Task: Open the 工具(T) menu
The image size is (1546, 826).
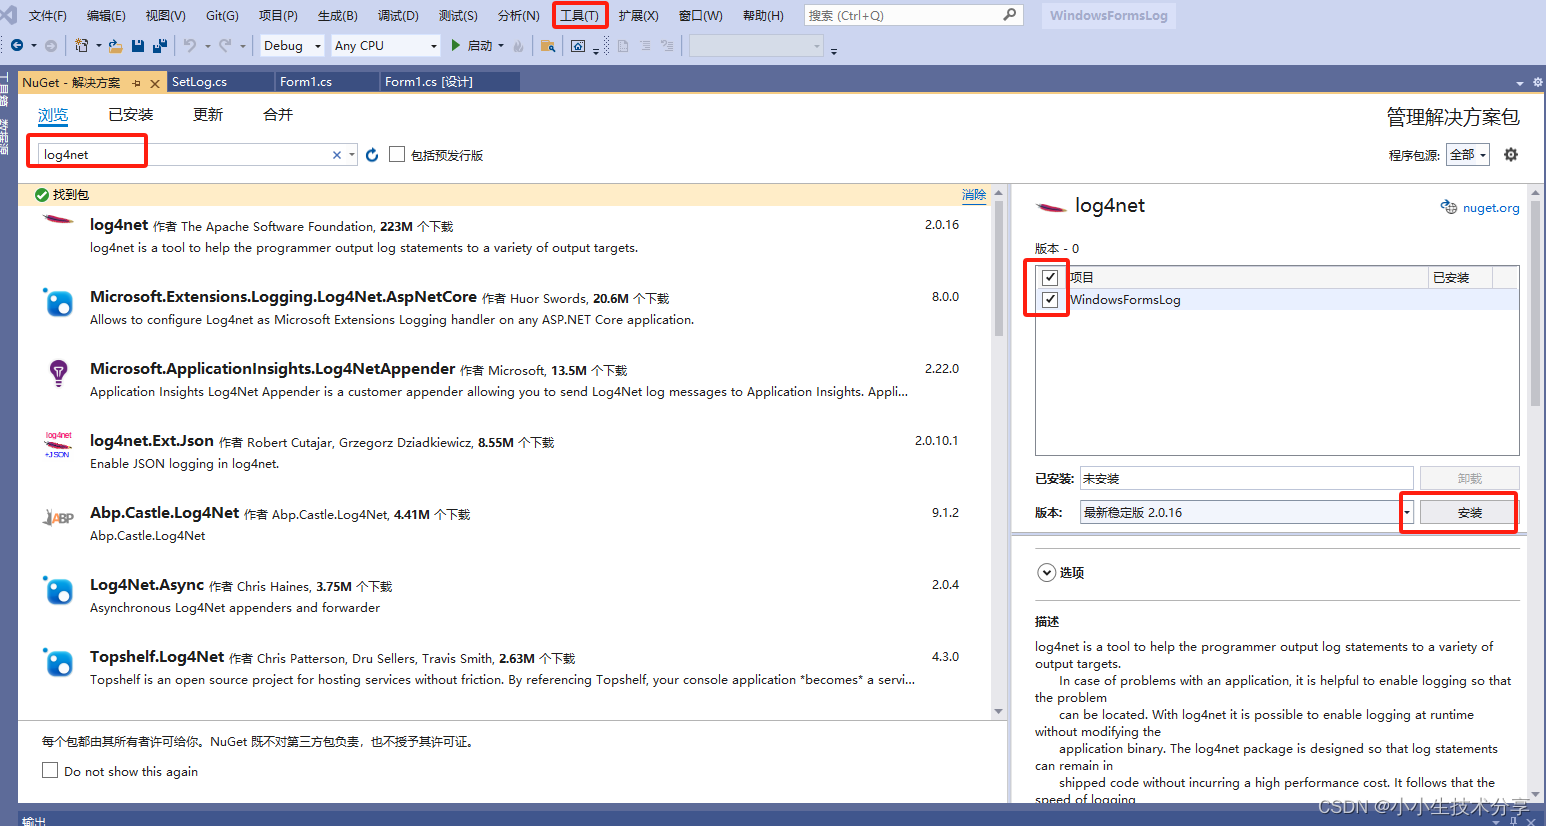Action: (x=579, y=15)
